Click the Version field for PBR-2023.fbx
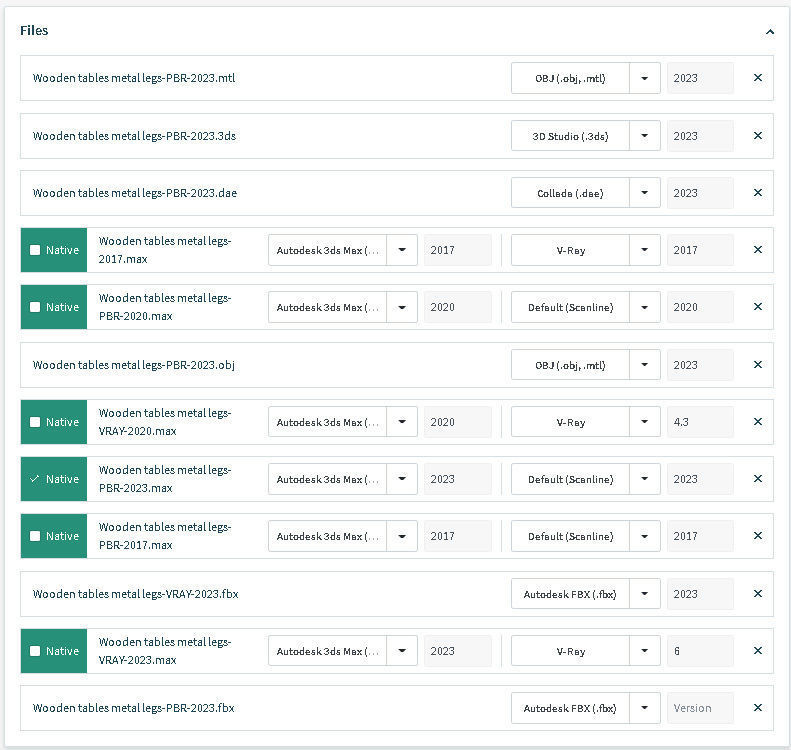The width and height of the screenshot is (791, 750). (x=700, y=708)
